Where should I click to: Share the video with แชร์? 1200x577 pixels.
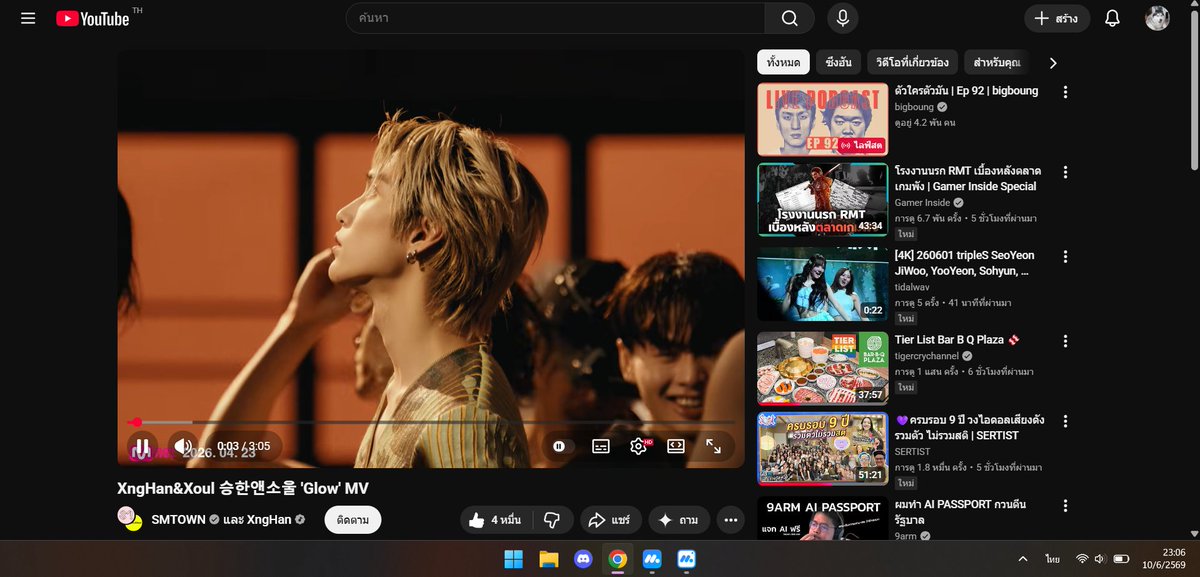click(609, 520)
